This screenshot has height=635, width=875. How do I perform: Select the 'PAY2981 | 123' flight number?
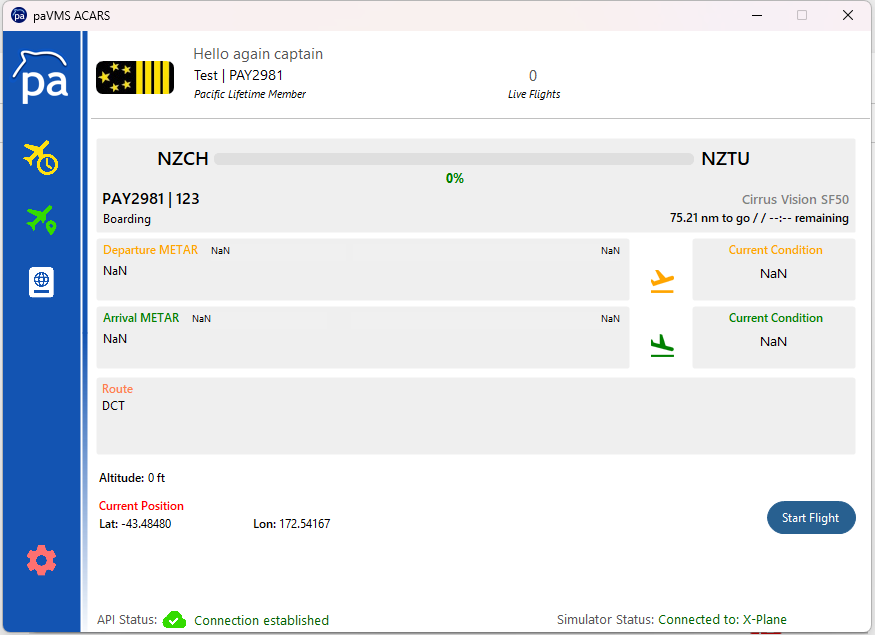click(151, 199)
